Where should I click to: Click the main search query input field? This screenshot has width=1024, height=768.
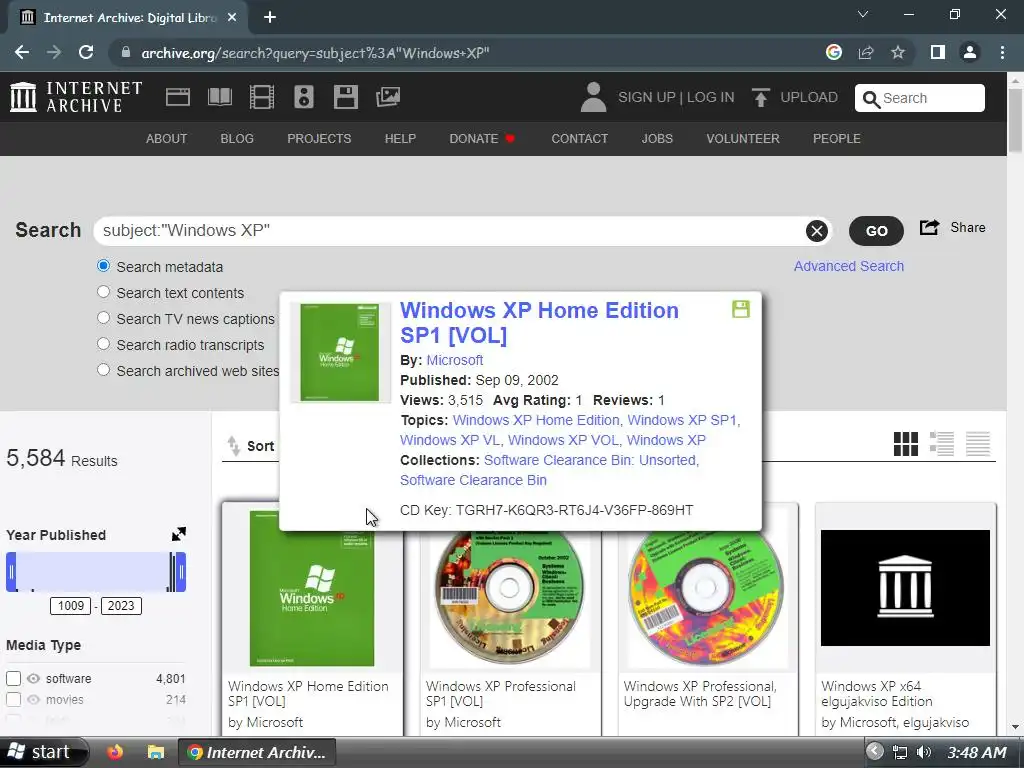(x=451, y=231)
